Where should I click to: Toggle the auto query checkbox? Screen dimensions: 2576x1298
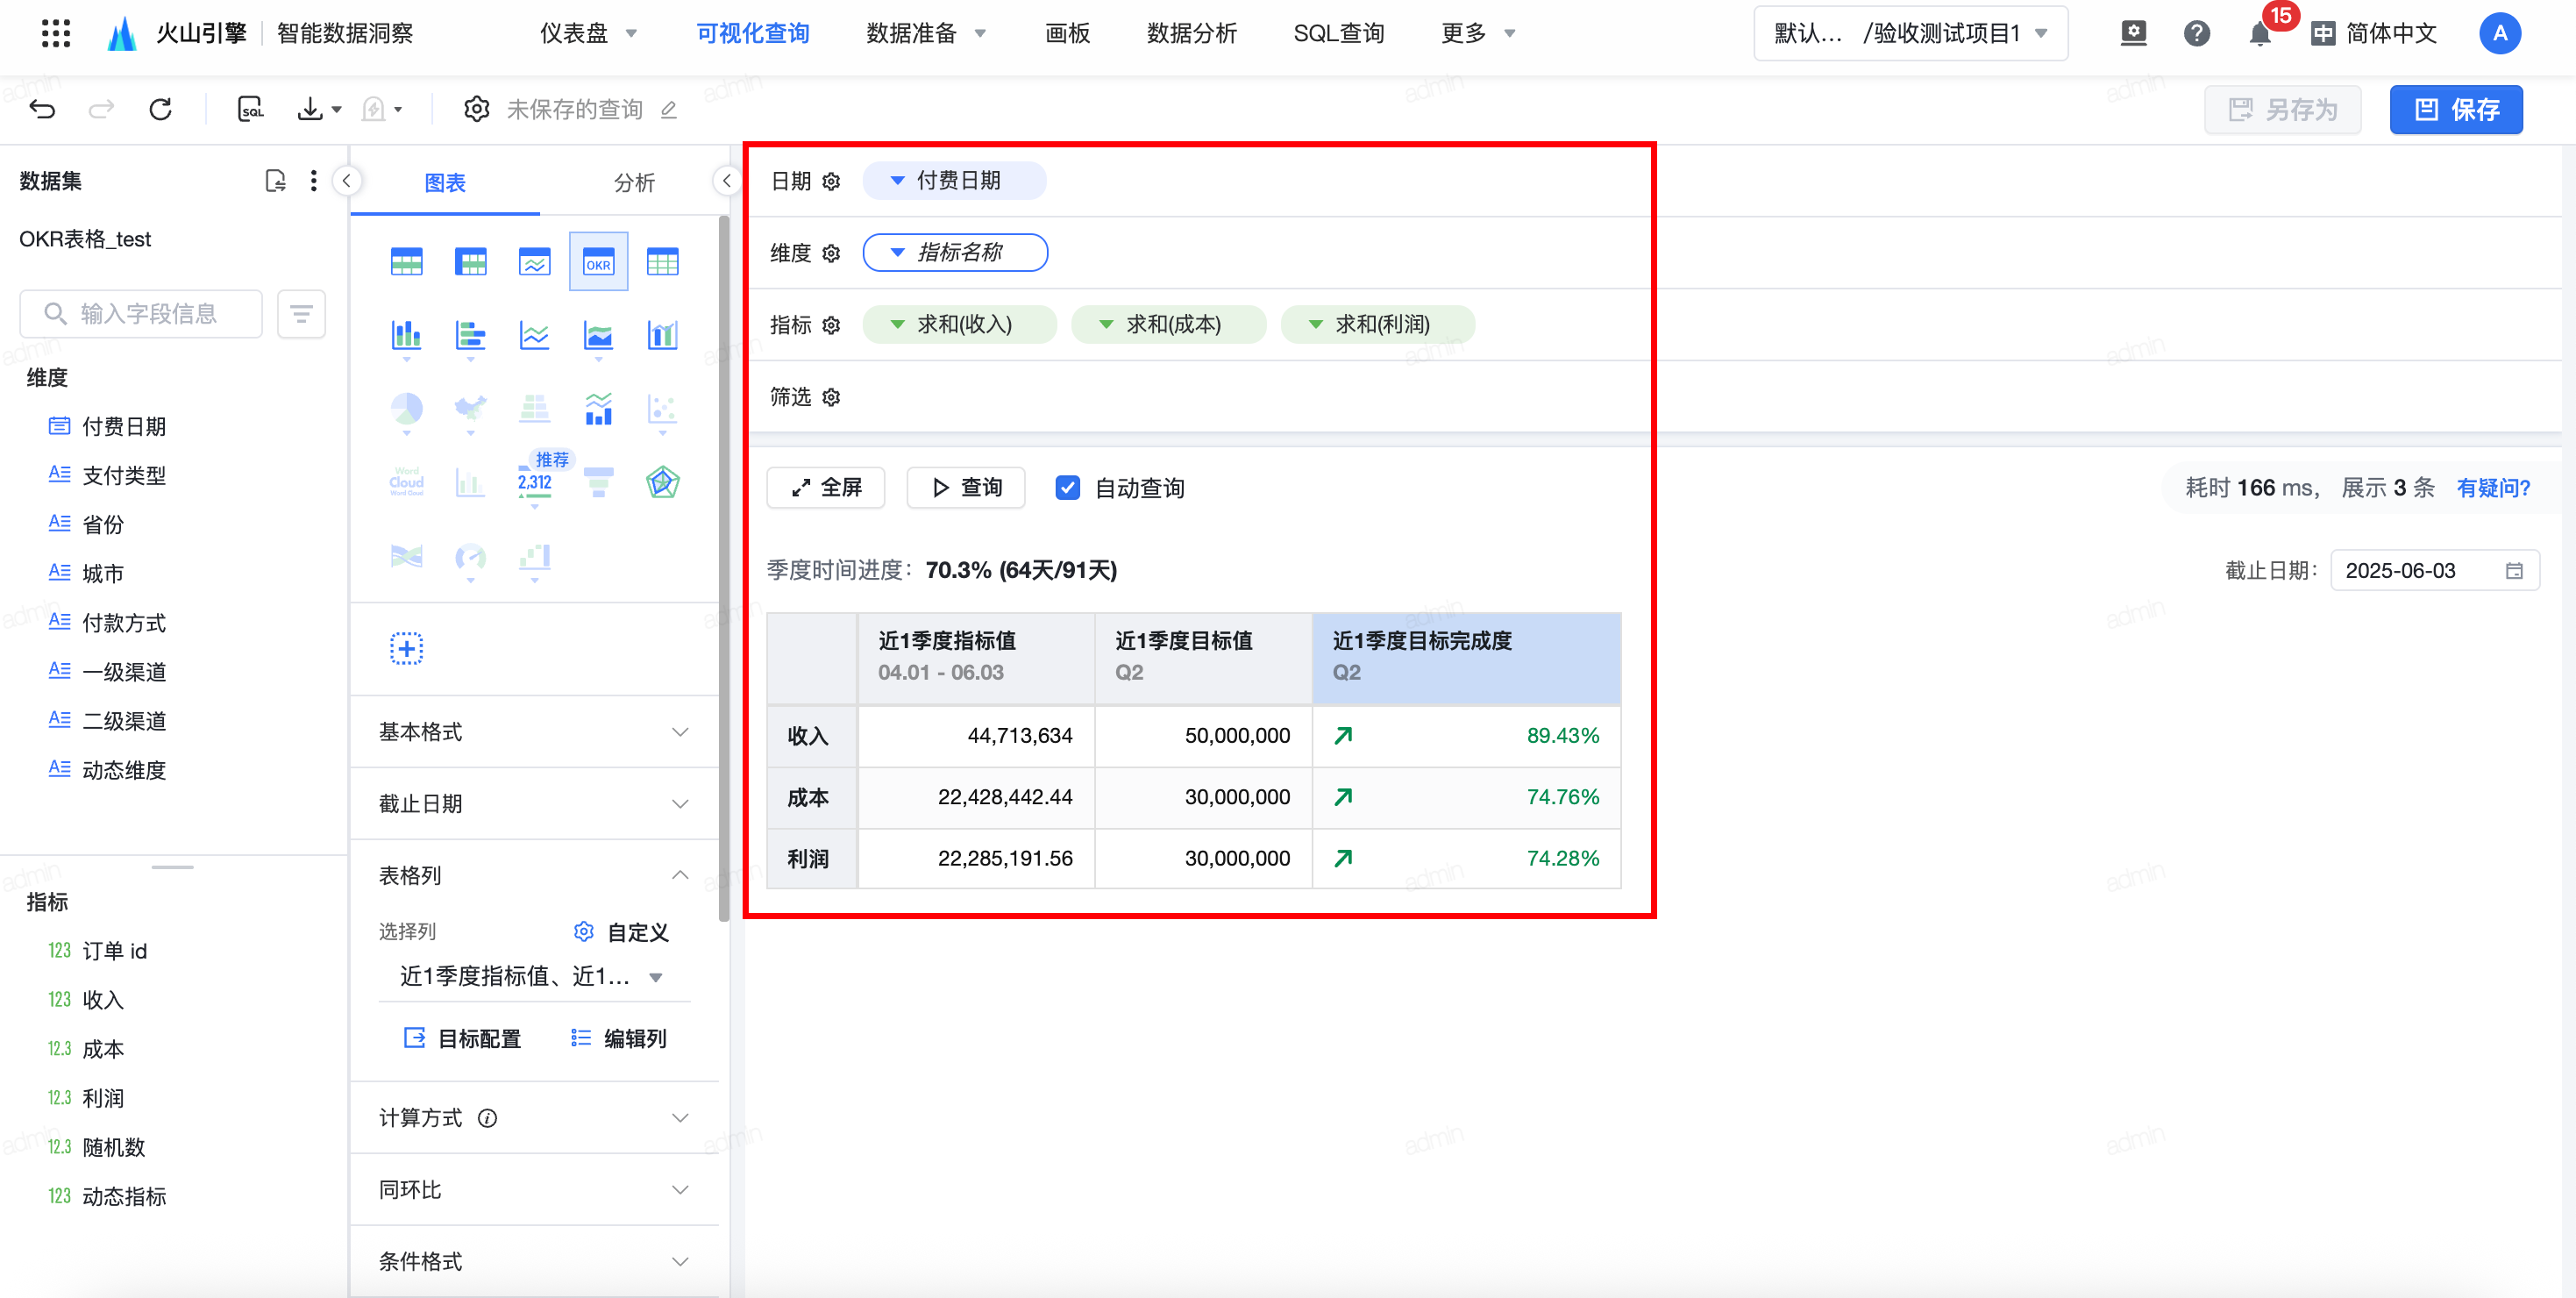[1067, 488]
